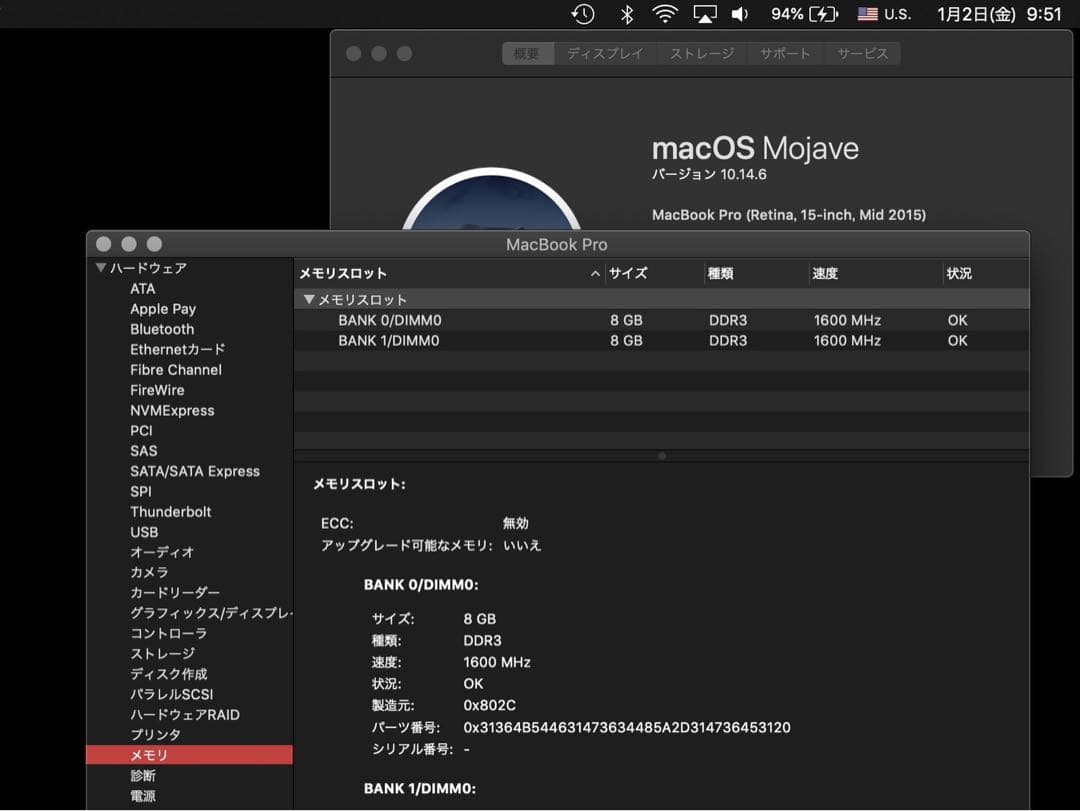
Task: Sort memory entries by the 速度 column
Action: click(x=825, y=272)
